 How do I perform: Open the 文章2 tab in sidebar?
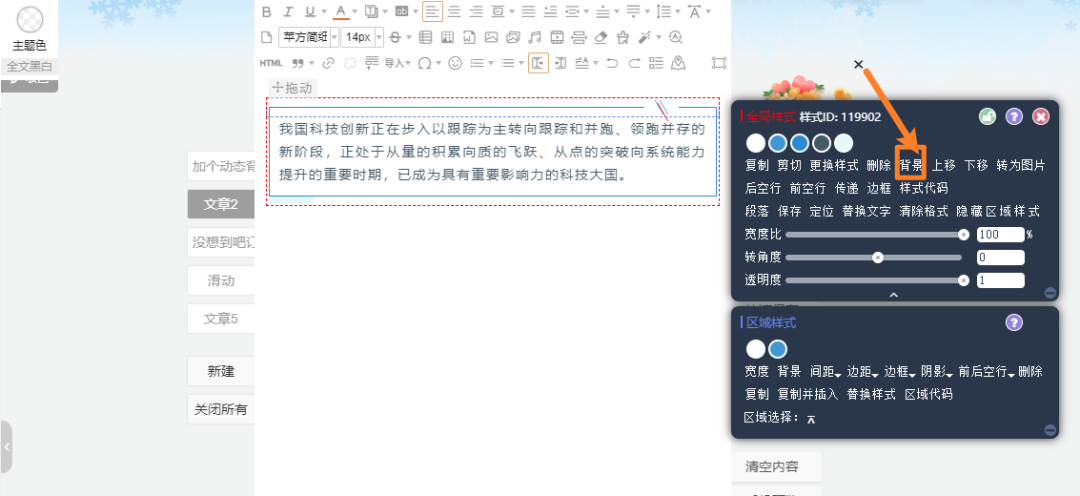coord(221,205)
